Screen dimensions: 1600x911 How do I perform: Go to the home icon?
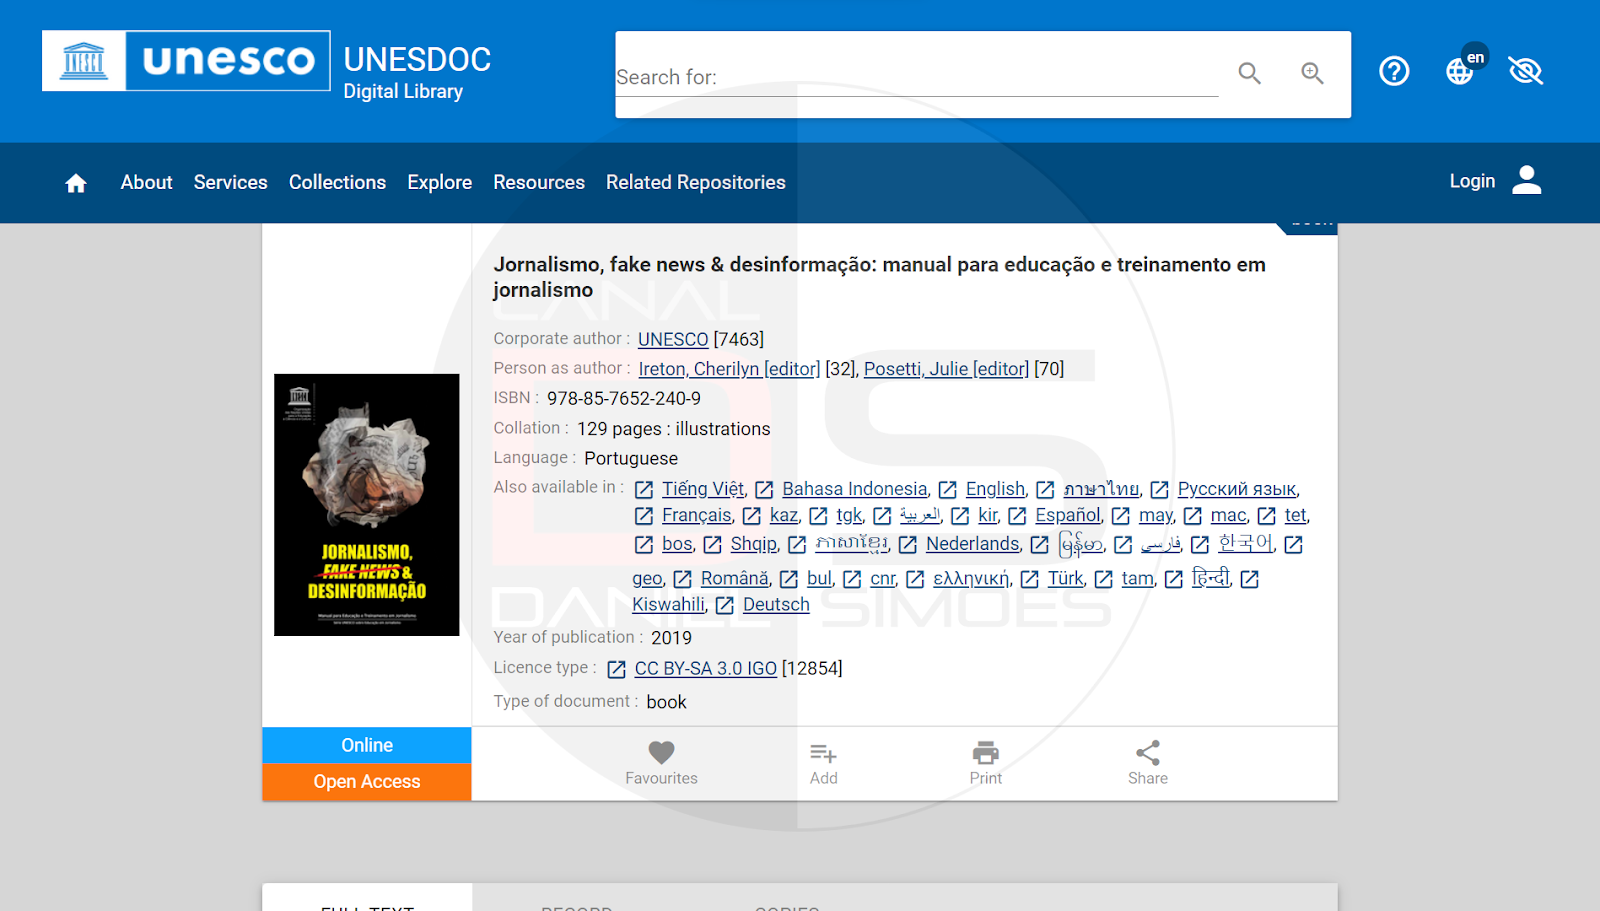pos(76,183)
